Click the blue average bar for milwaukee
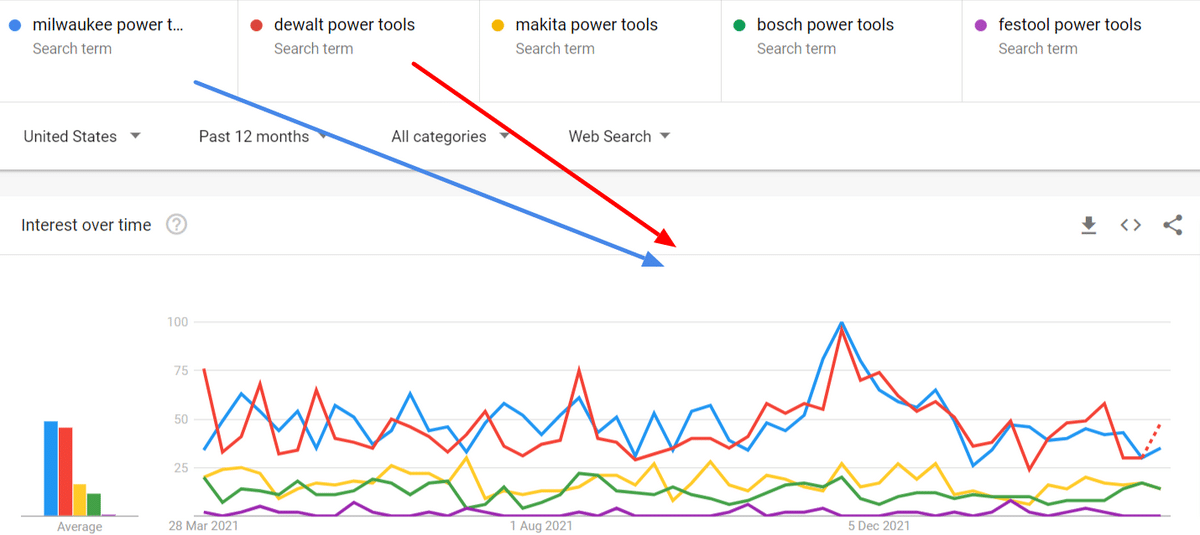 (50, 468)
